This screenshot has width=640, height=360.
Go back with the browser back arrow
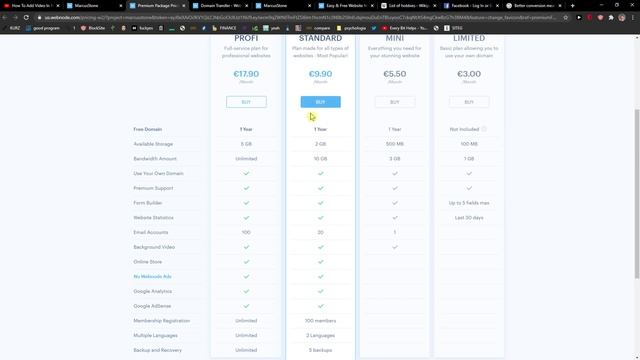pyautogui.click(x=5, y=18)
